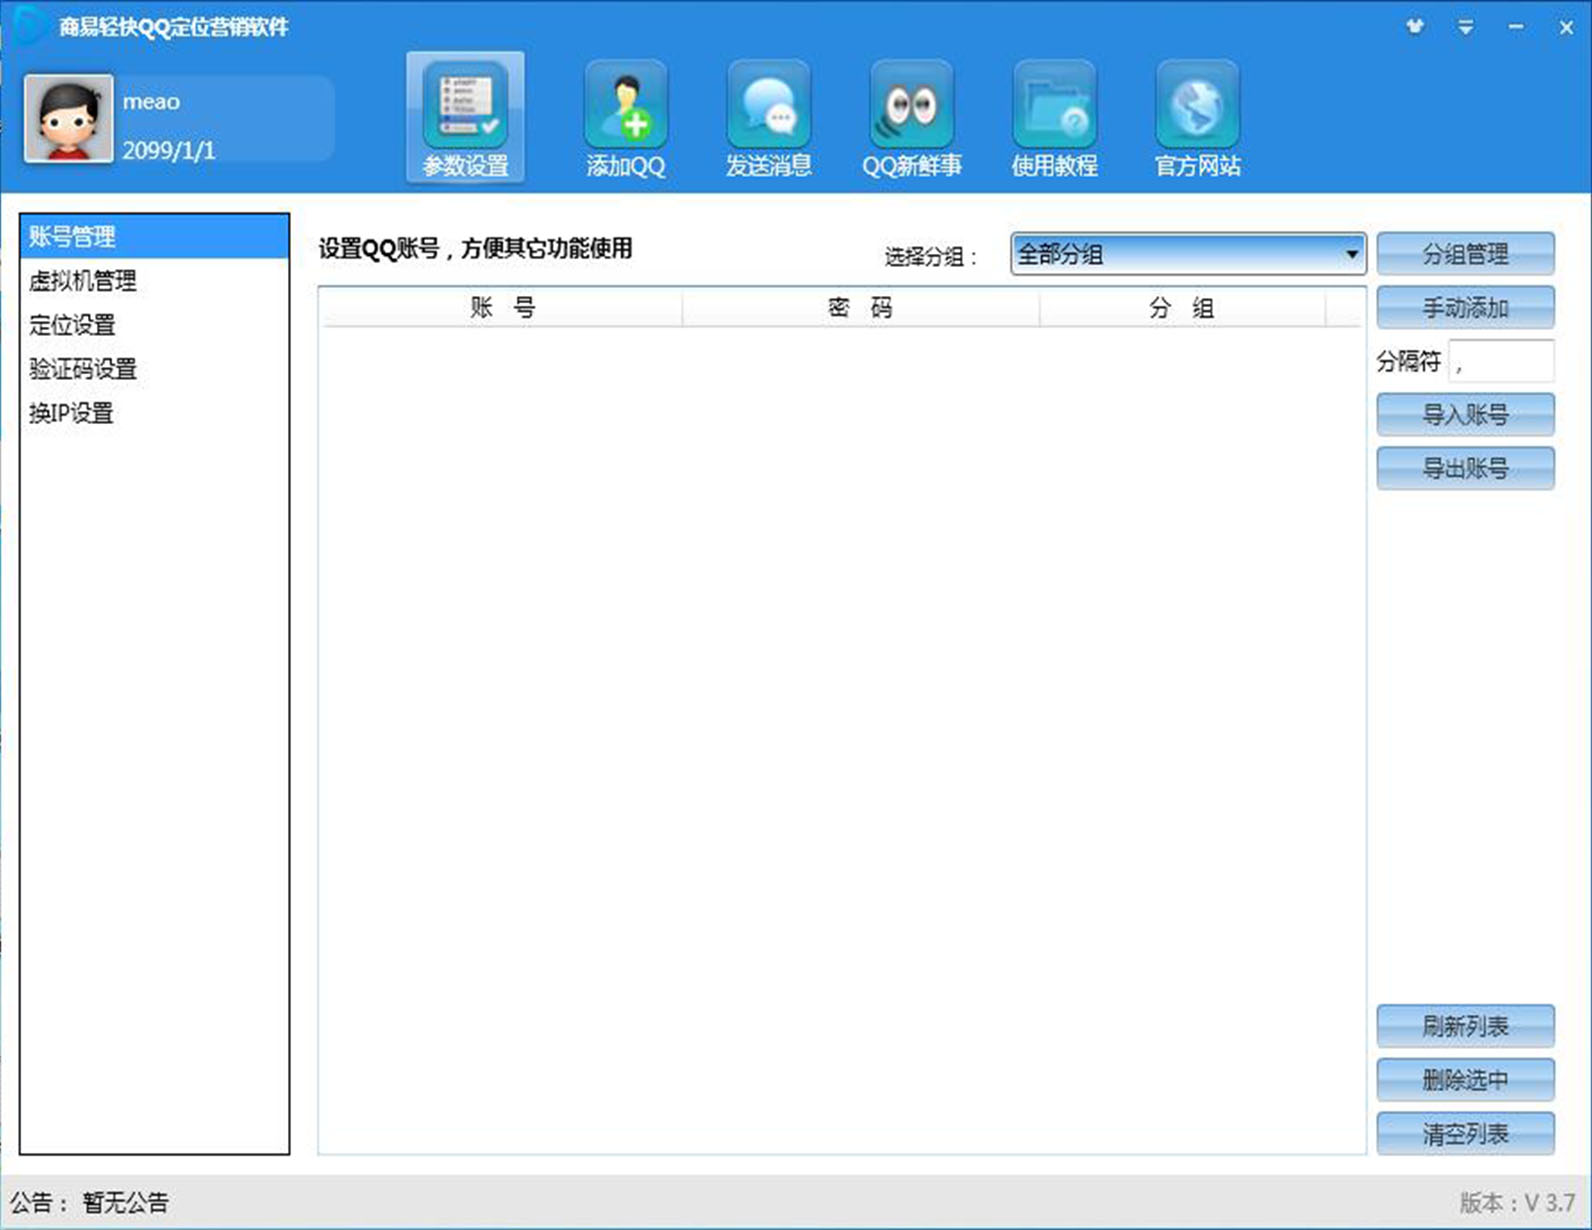Select 定位设置 in the sidebar
1592x1230 pixels.
tap(154, 325)
